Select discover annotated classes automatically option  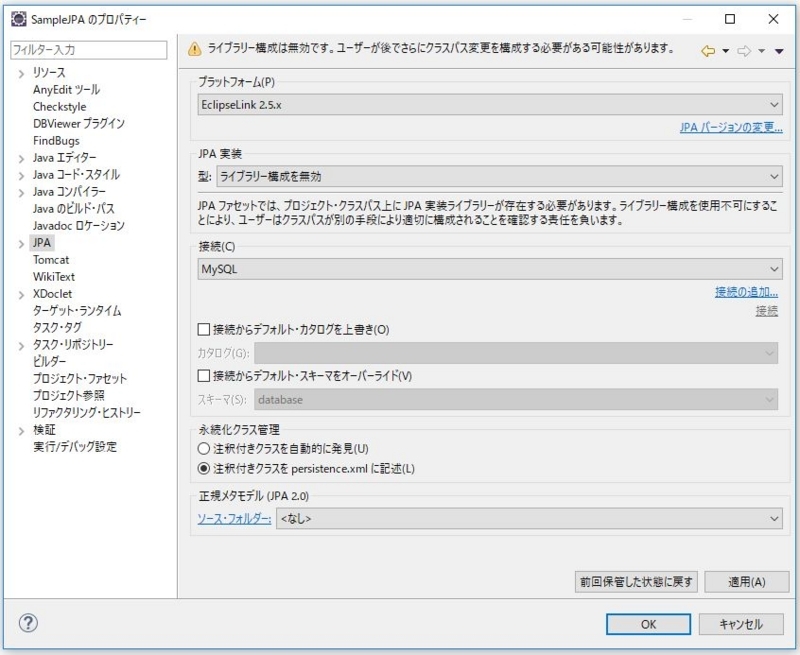pyautogui.click(x=205, y=449)
